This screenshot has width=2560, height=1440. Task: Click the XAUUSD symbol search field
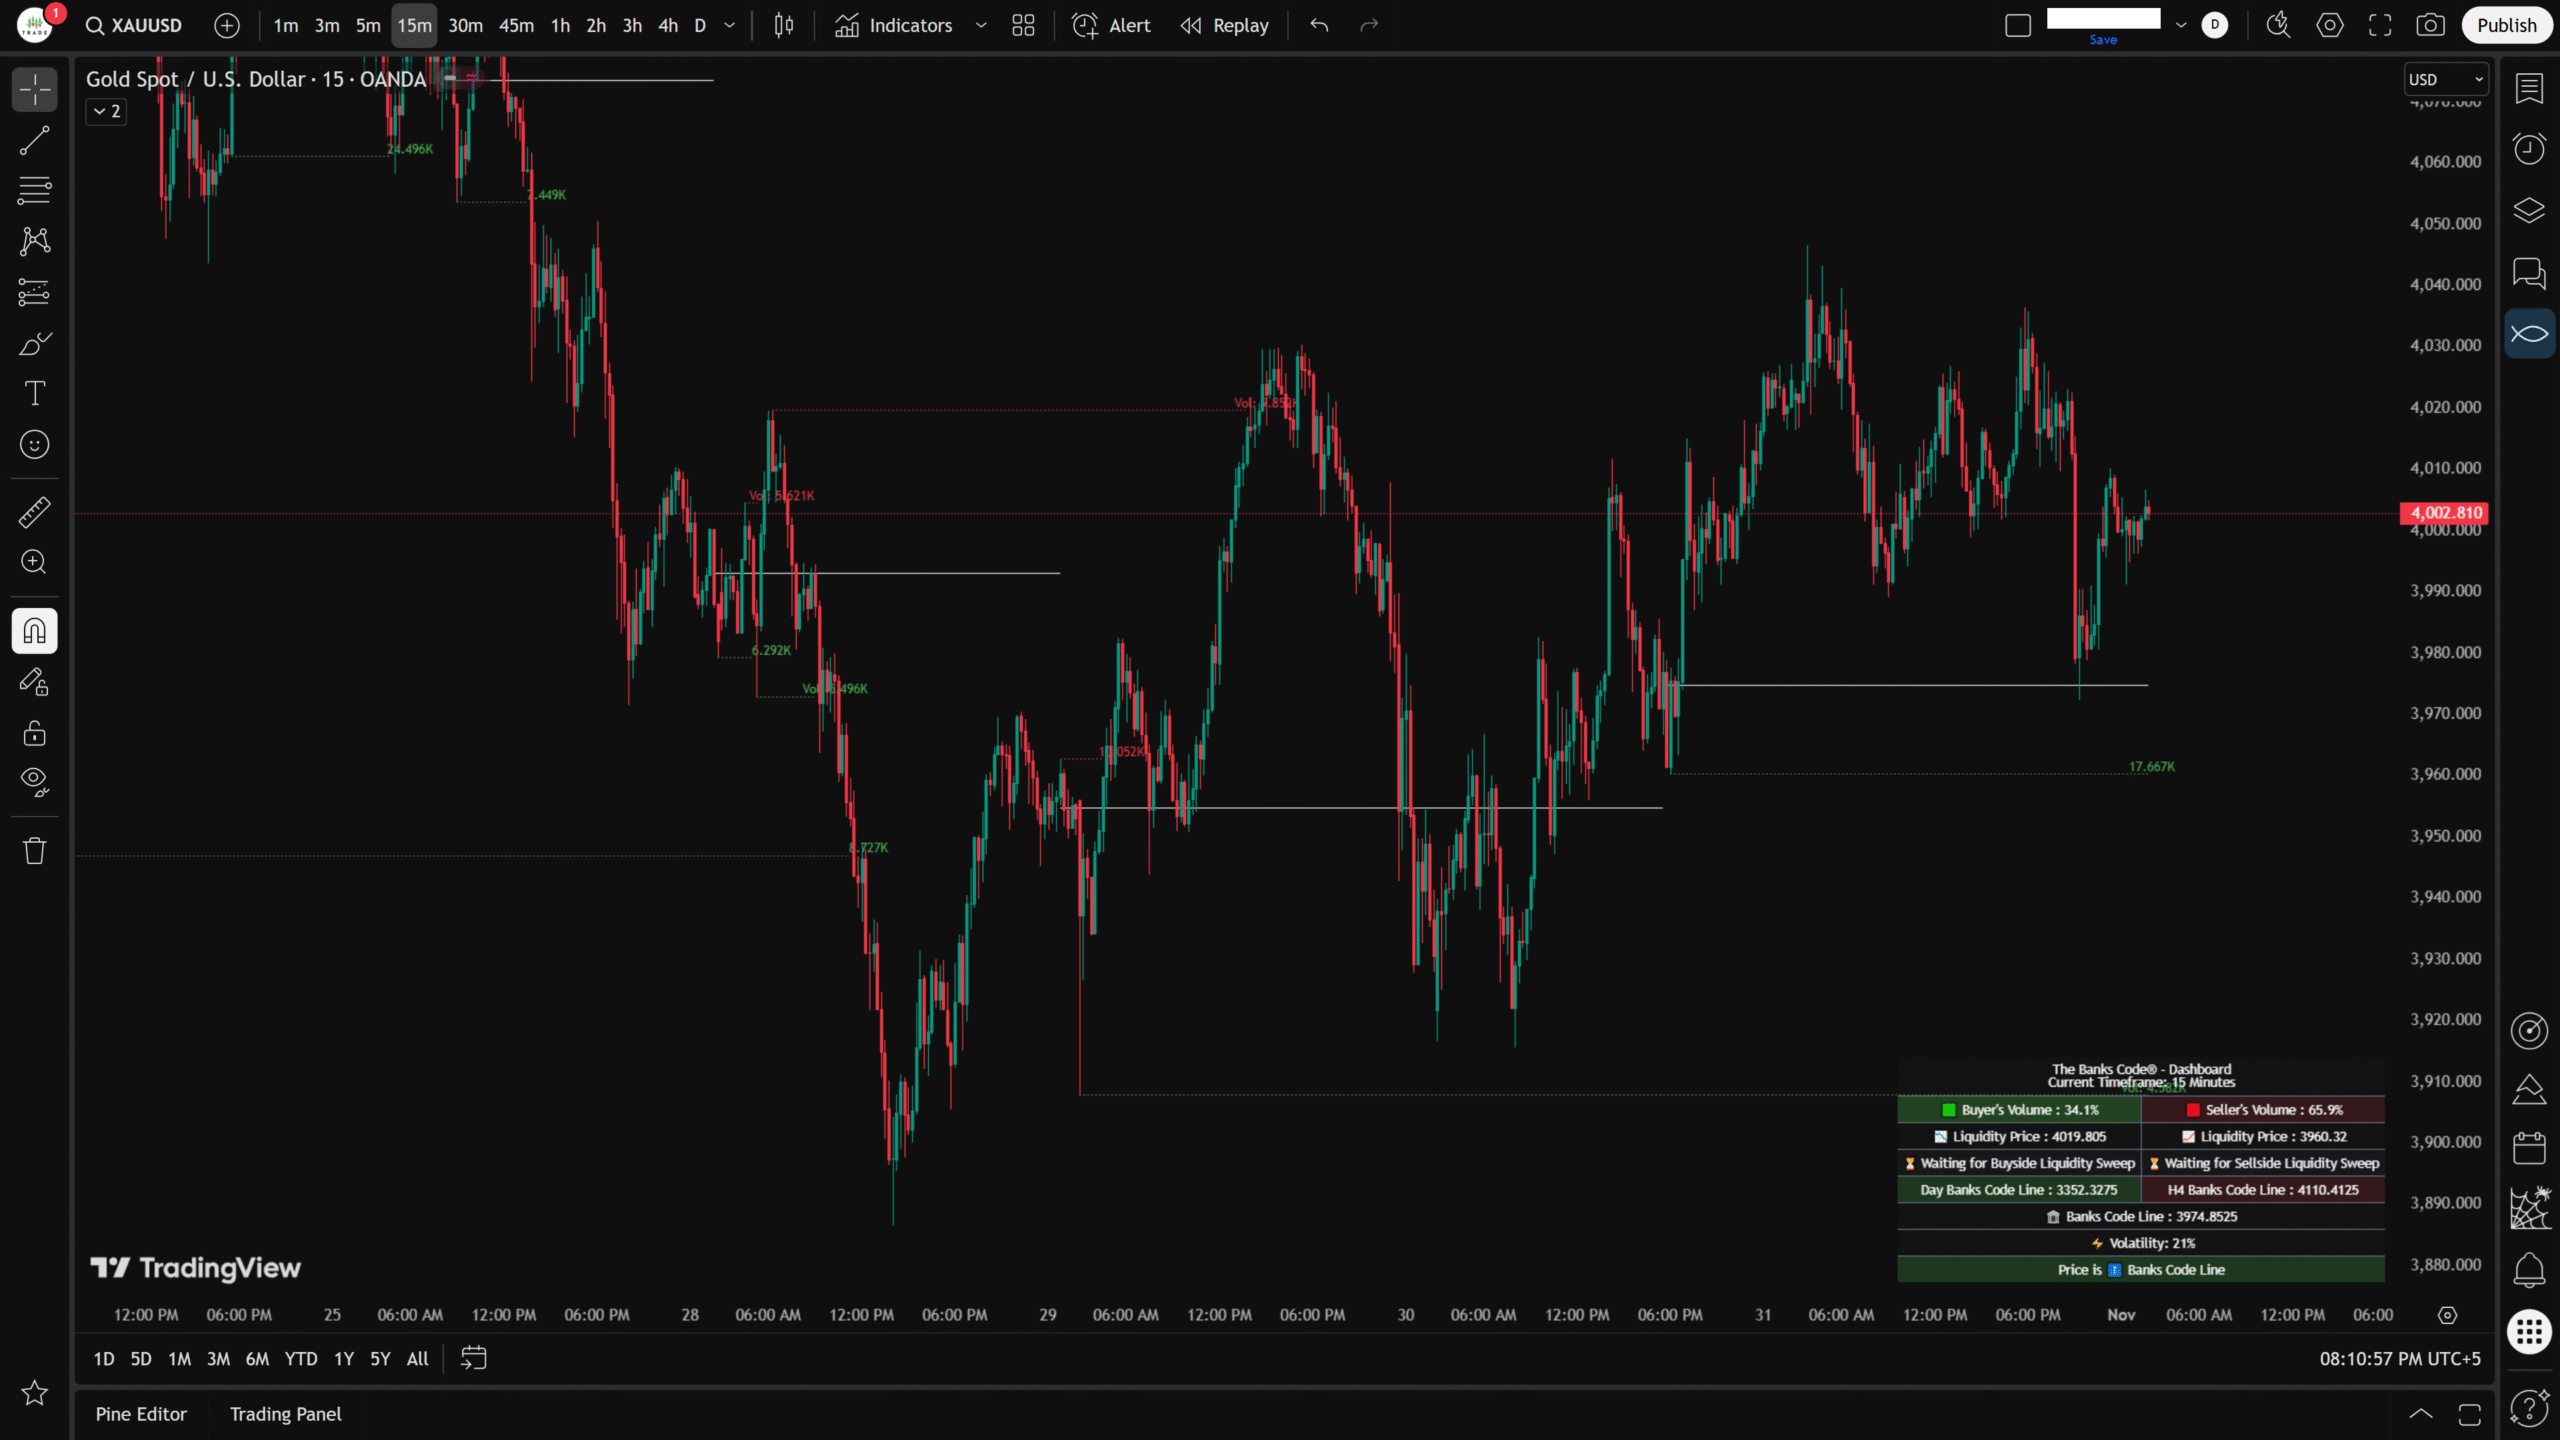[x=135, y=26]
